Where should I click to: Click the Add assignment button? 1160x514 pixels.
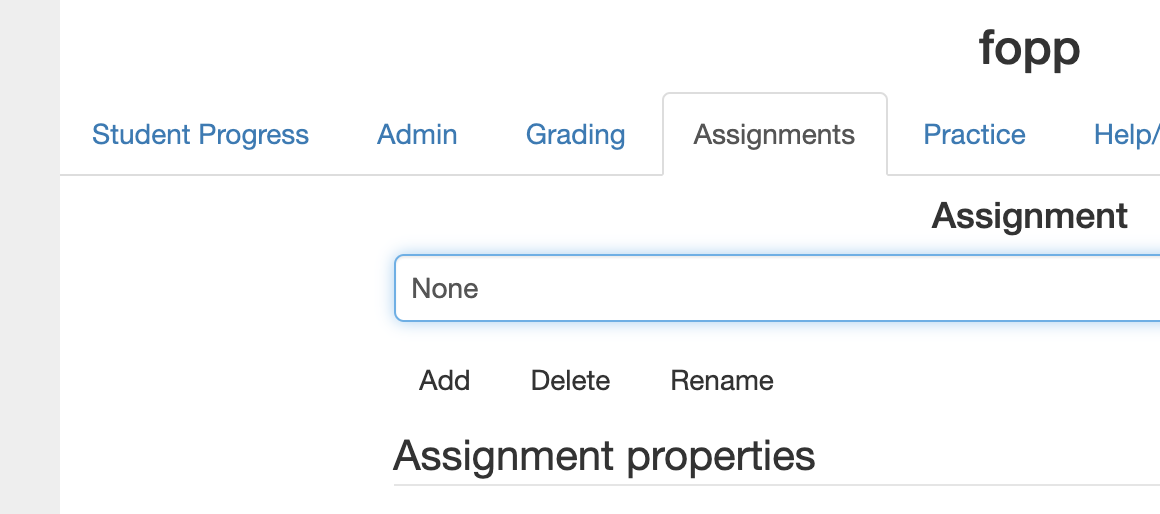tap(445, 380)
